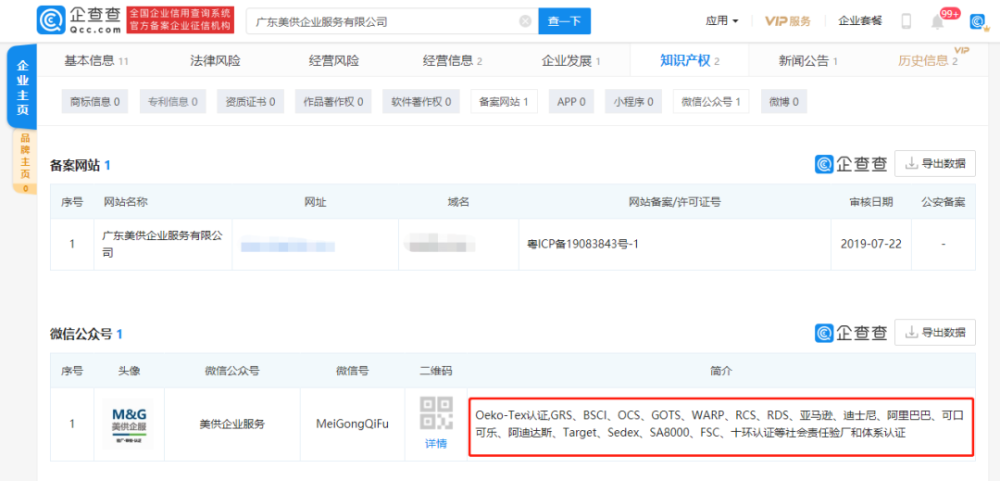Open the user avatar in top right
Viewport: 1000px width, 481px height.
coord(978,22)
